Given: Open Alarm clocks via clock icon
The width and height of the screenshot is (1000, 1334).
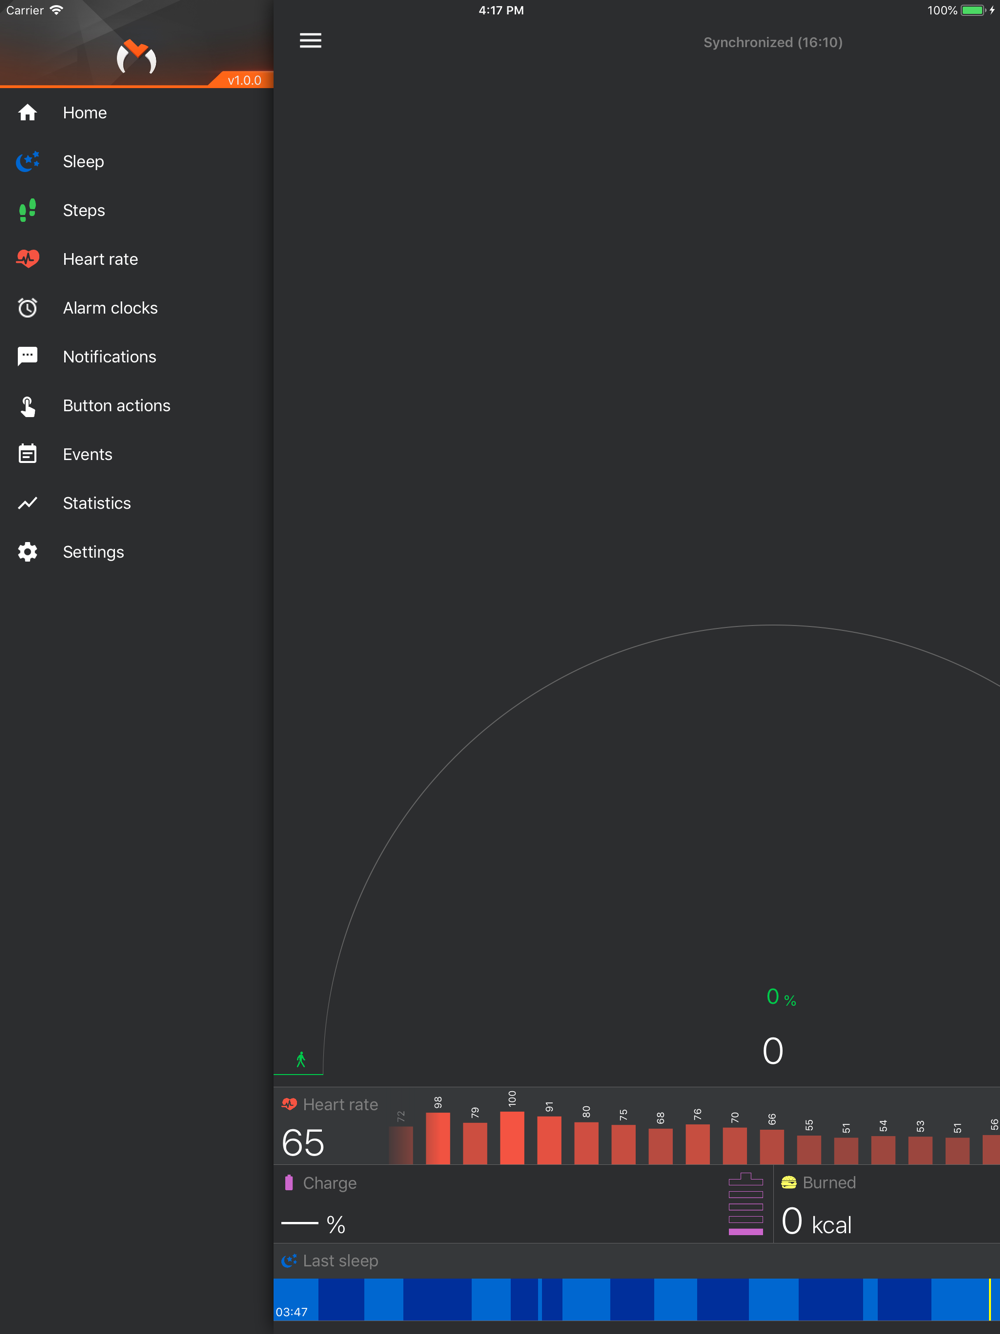Looking at the screenshot, I should pyautogui.click(x=28, y=308).
